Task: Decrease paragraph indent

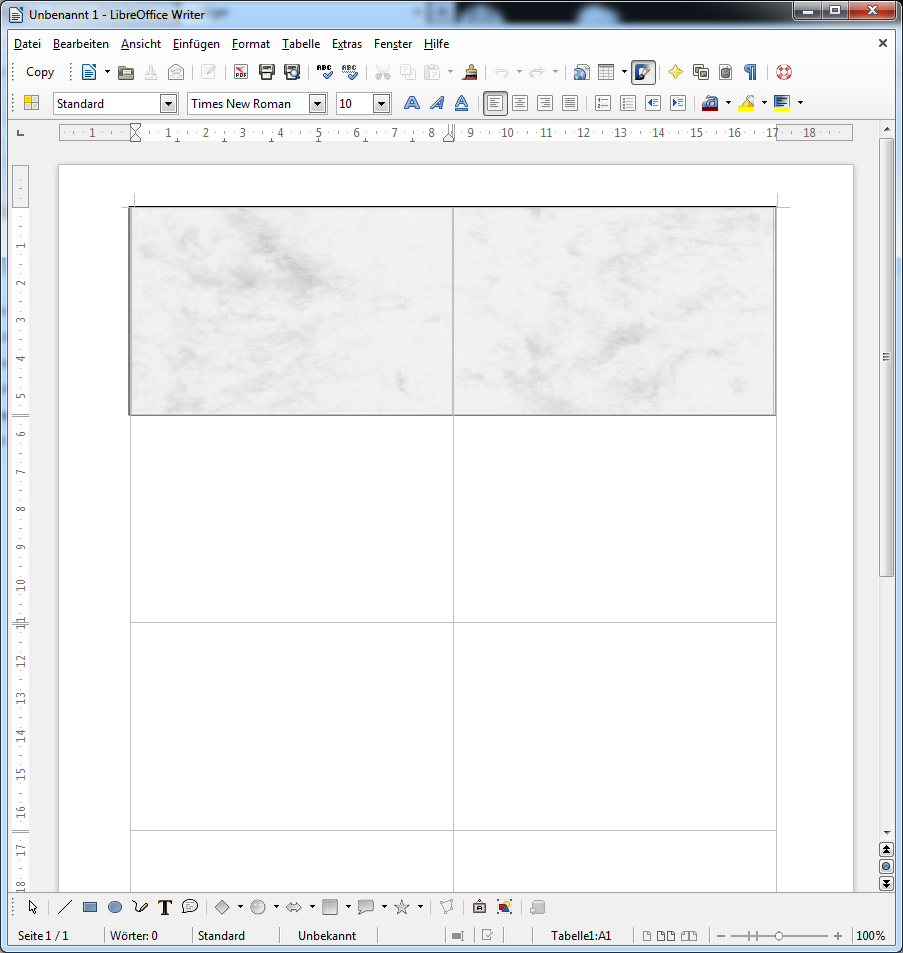Action: pyautogui.click(x=653, y=103)
